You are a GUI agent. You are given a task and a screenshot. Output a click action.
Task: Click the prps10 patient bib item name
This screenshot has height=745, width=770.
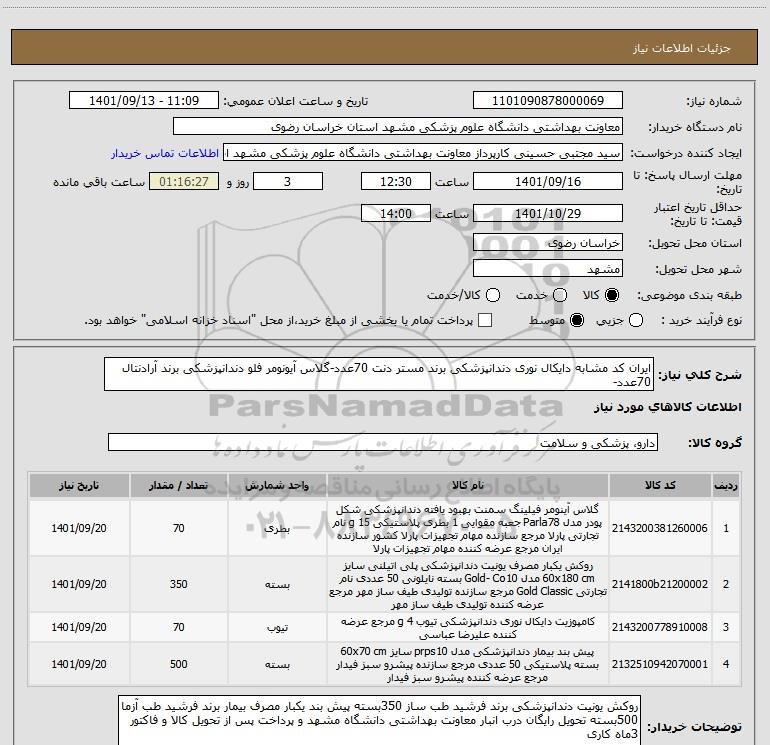468,664
